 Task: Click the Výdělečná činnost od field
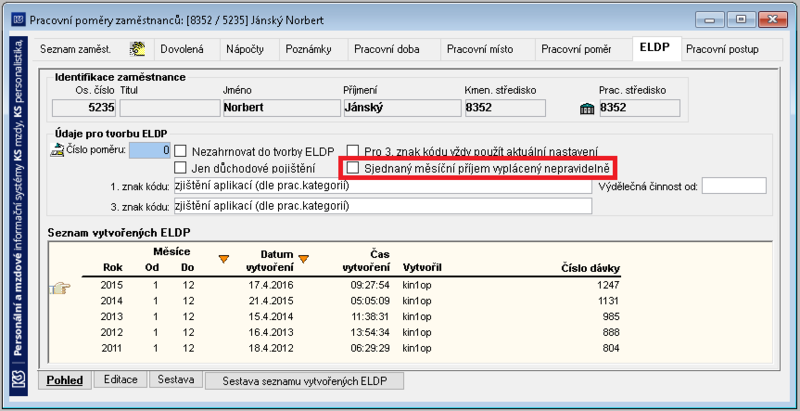point(734,186)
